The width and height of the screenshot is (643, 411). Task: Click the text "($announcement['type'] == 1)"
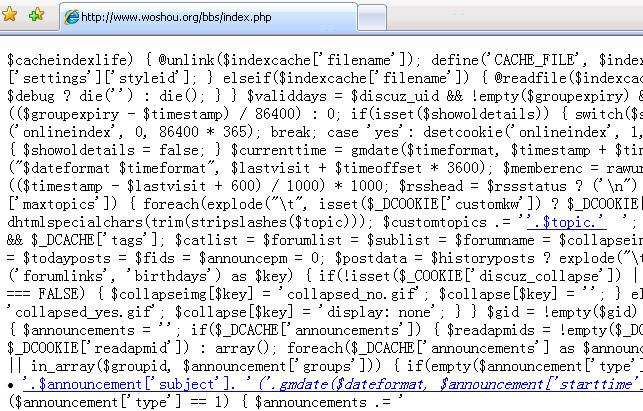pos(118,402)
